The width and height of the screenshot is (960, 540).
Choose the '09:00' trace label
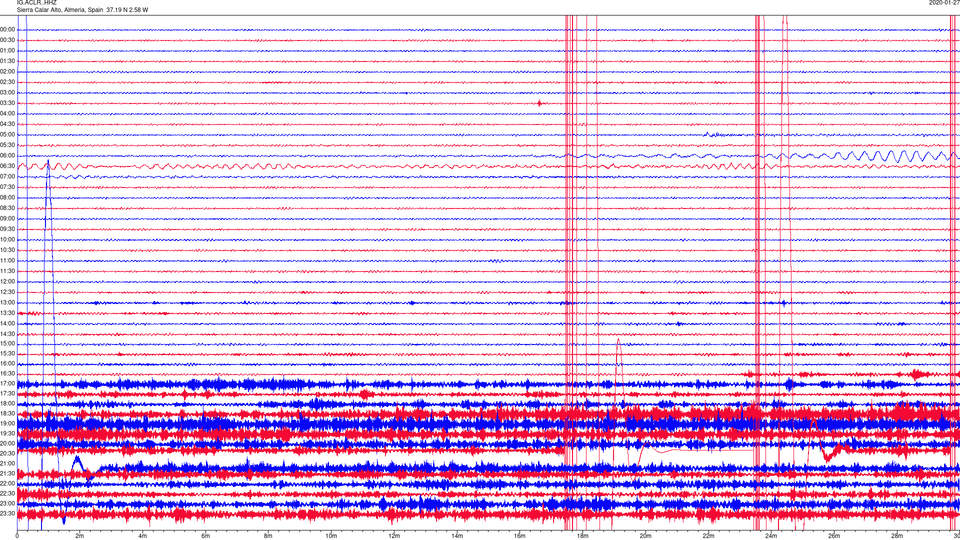pyautogui.click(x=7, y=219)
